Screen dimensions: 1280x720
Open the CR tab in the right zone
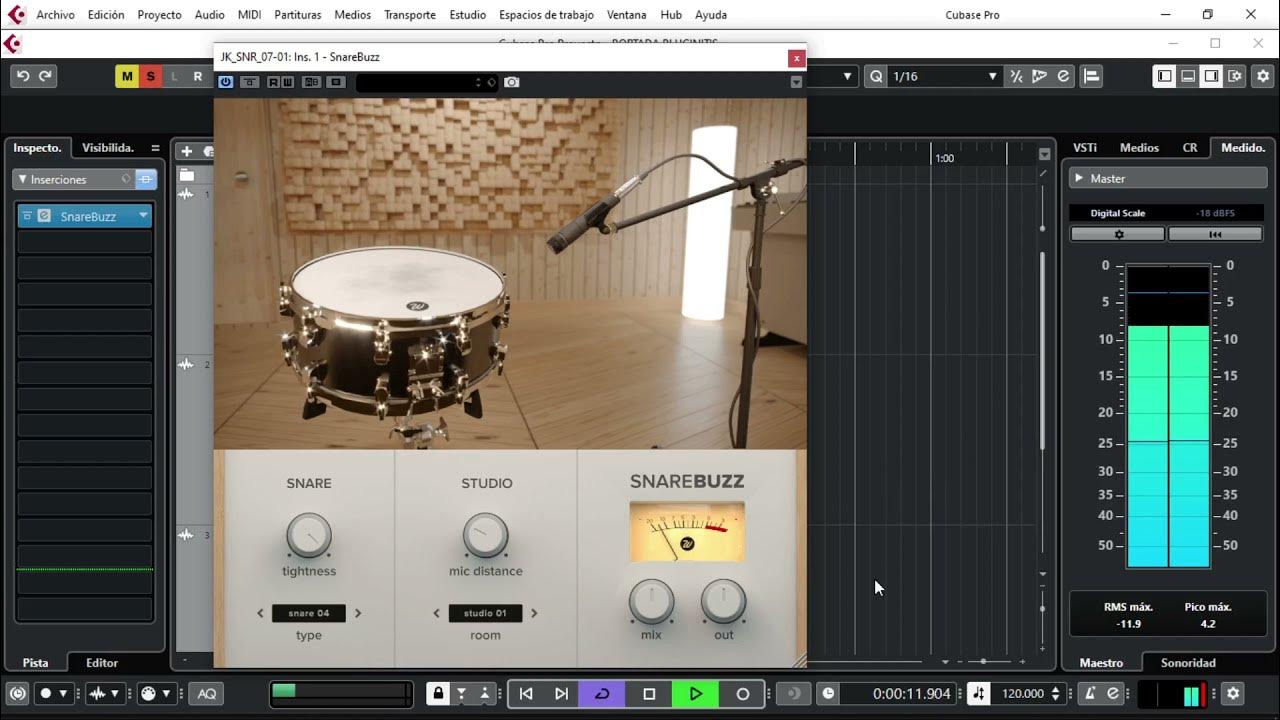[x=1190, y=147]
